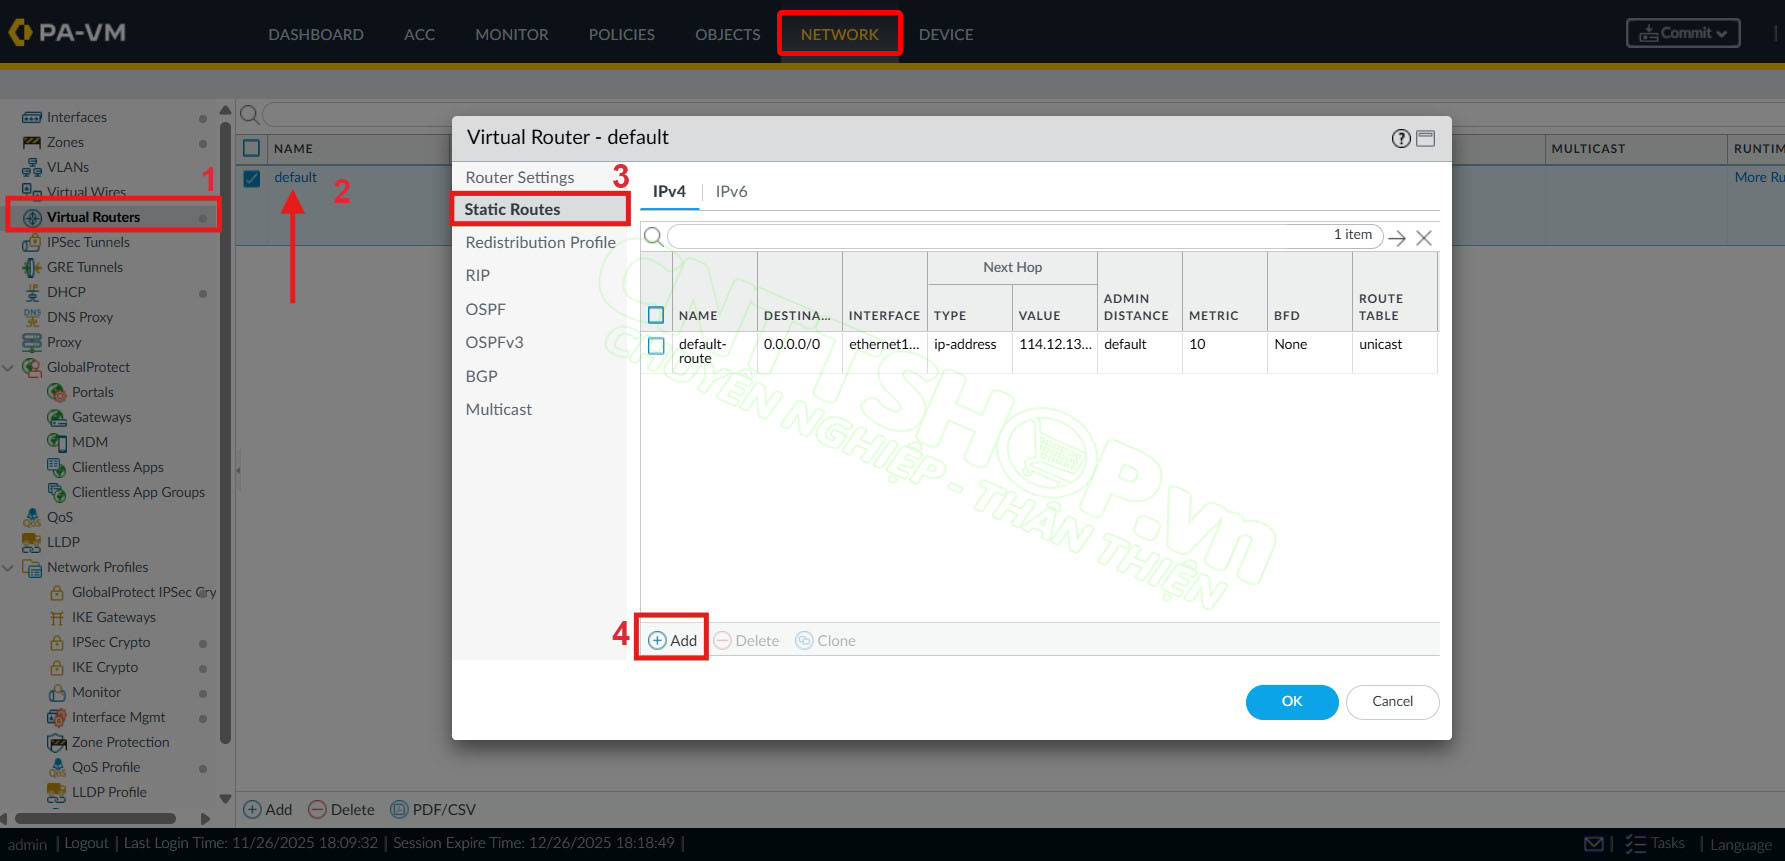Add a new static route

click(673, 640)
